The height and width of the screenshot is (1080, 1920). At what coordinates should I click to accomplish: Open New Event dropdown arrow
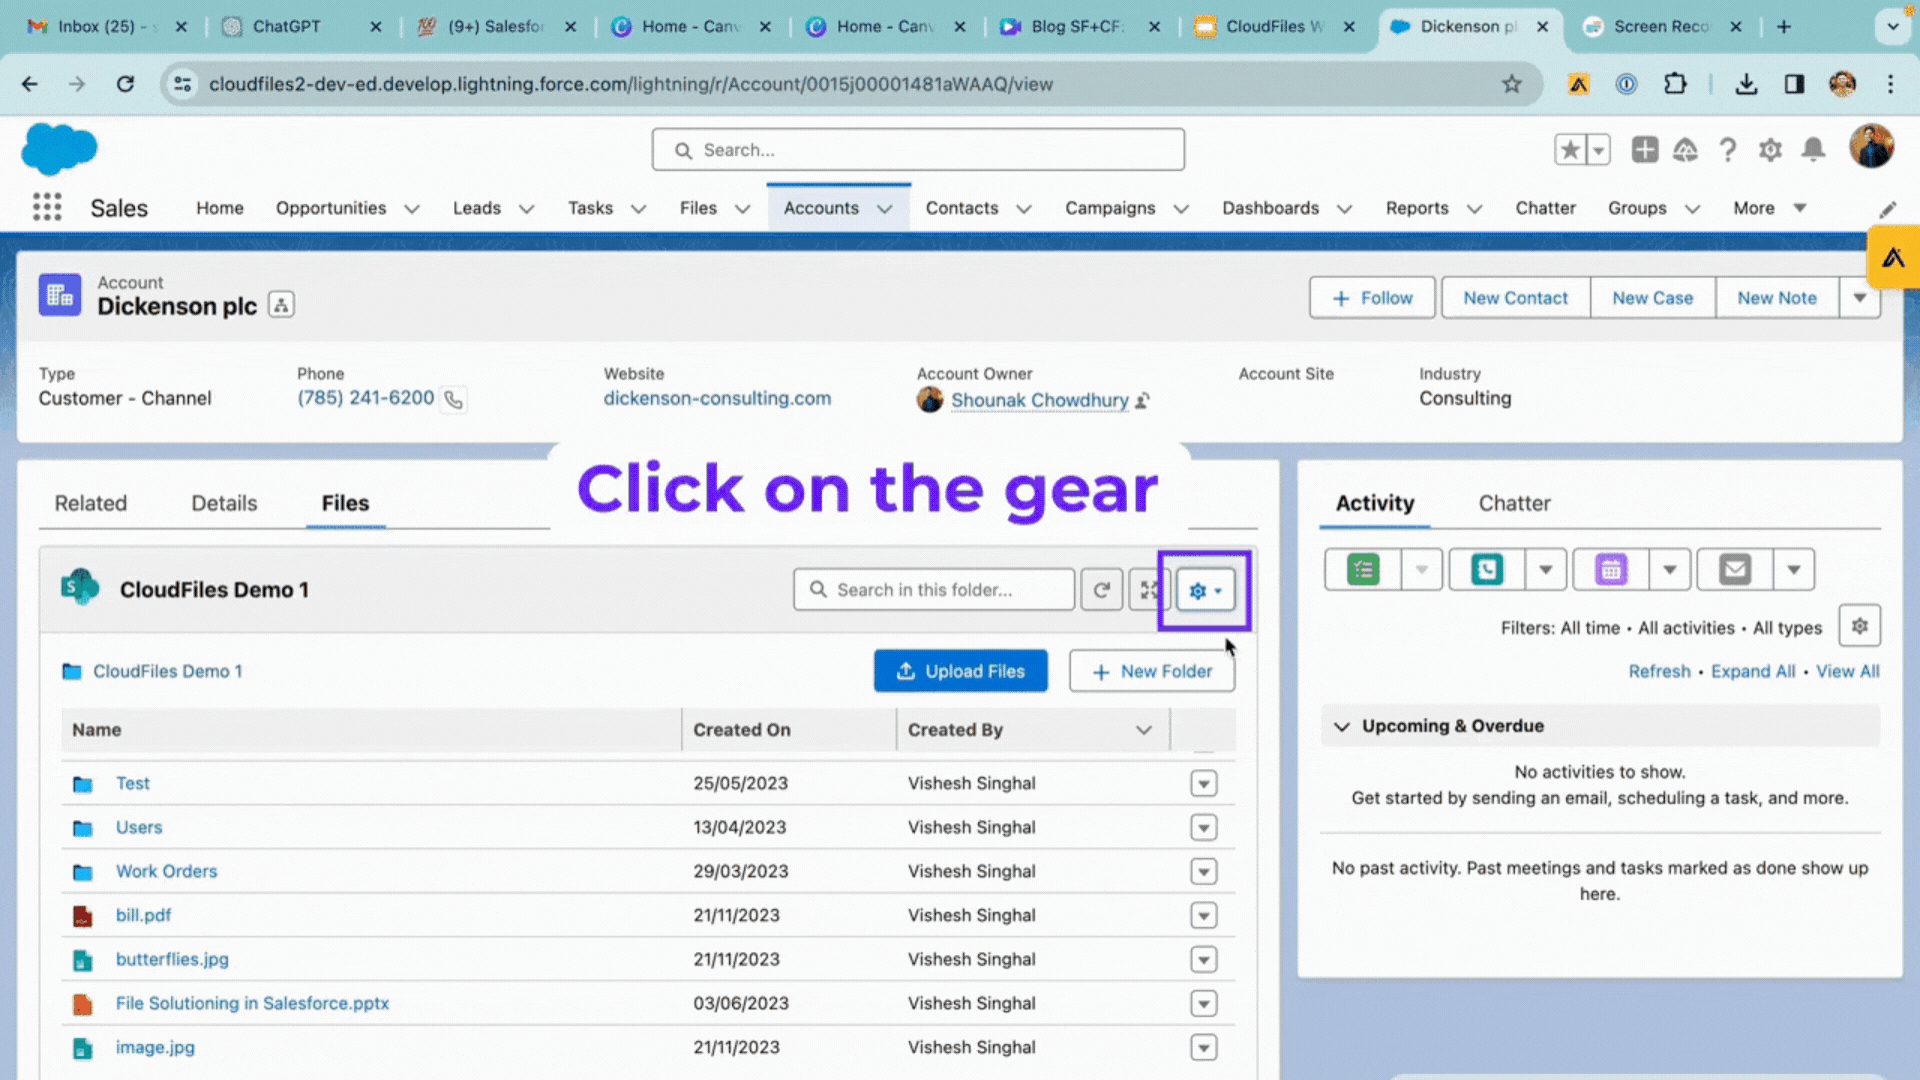pyautogui.click(x=1669, y=570)
